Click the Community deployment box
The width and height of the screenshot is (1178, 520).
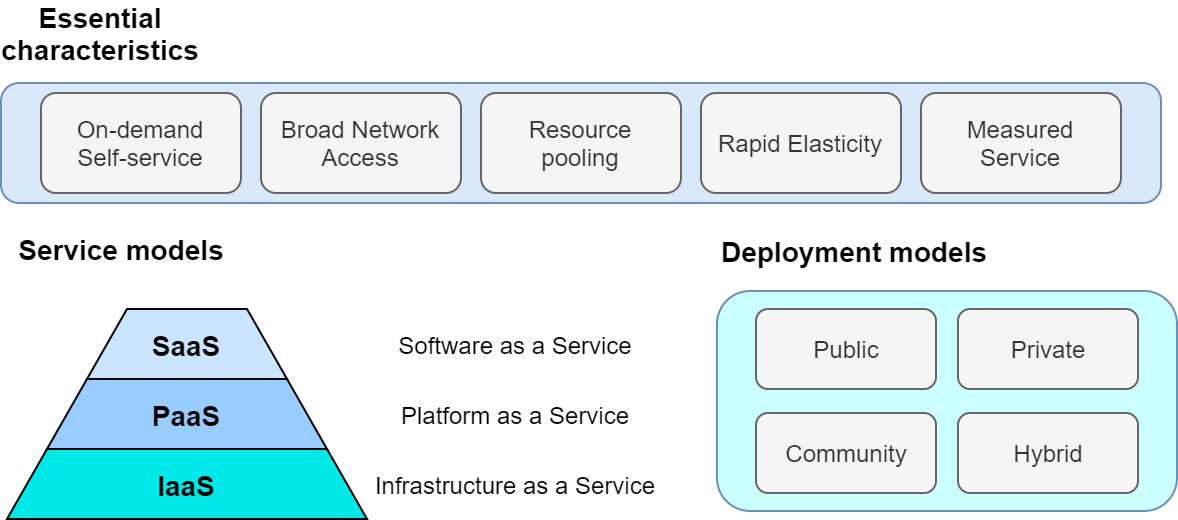tap(845, 453)
